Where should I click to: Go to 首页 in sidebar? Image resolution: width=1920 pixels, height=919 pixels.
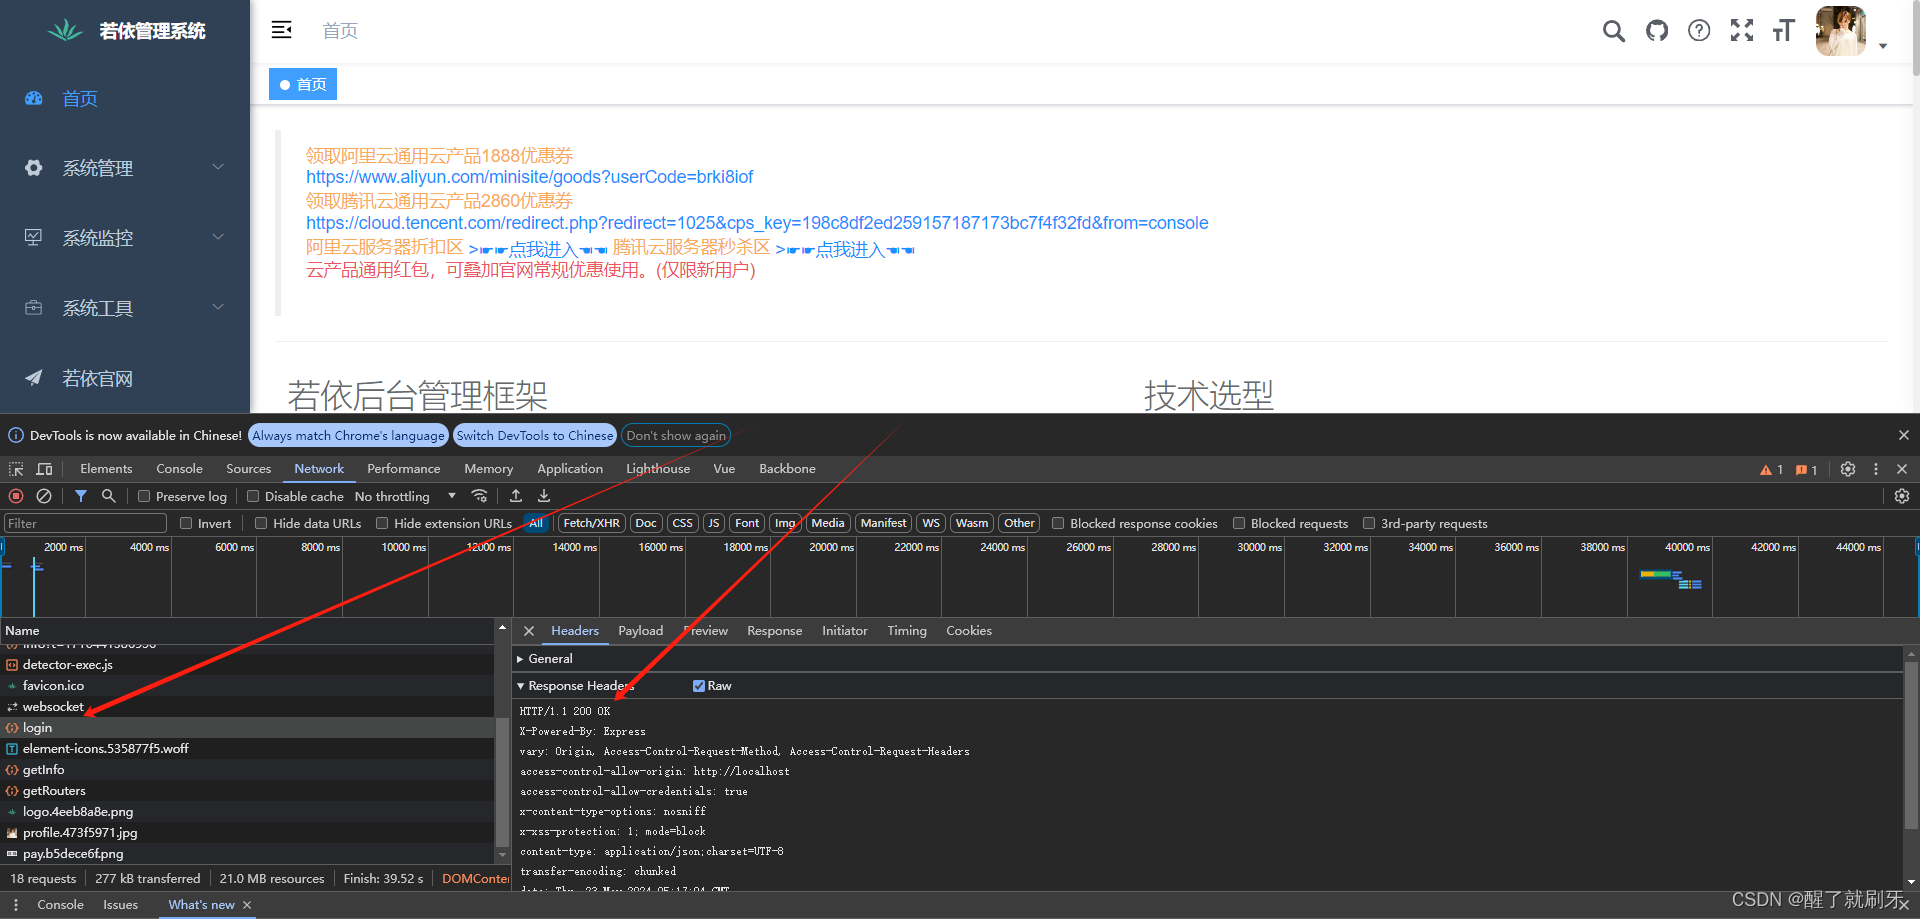[125, 98]
